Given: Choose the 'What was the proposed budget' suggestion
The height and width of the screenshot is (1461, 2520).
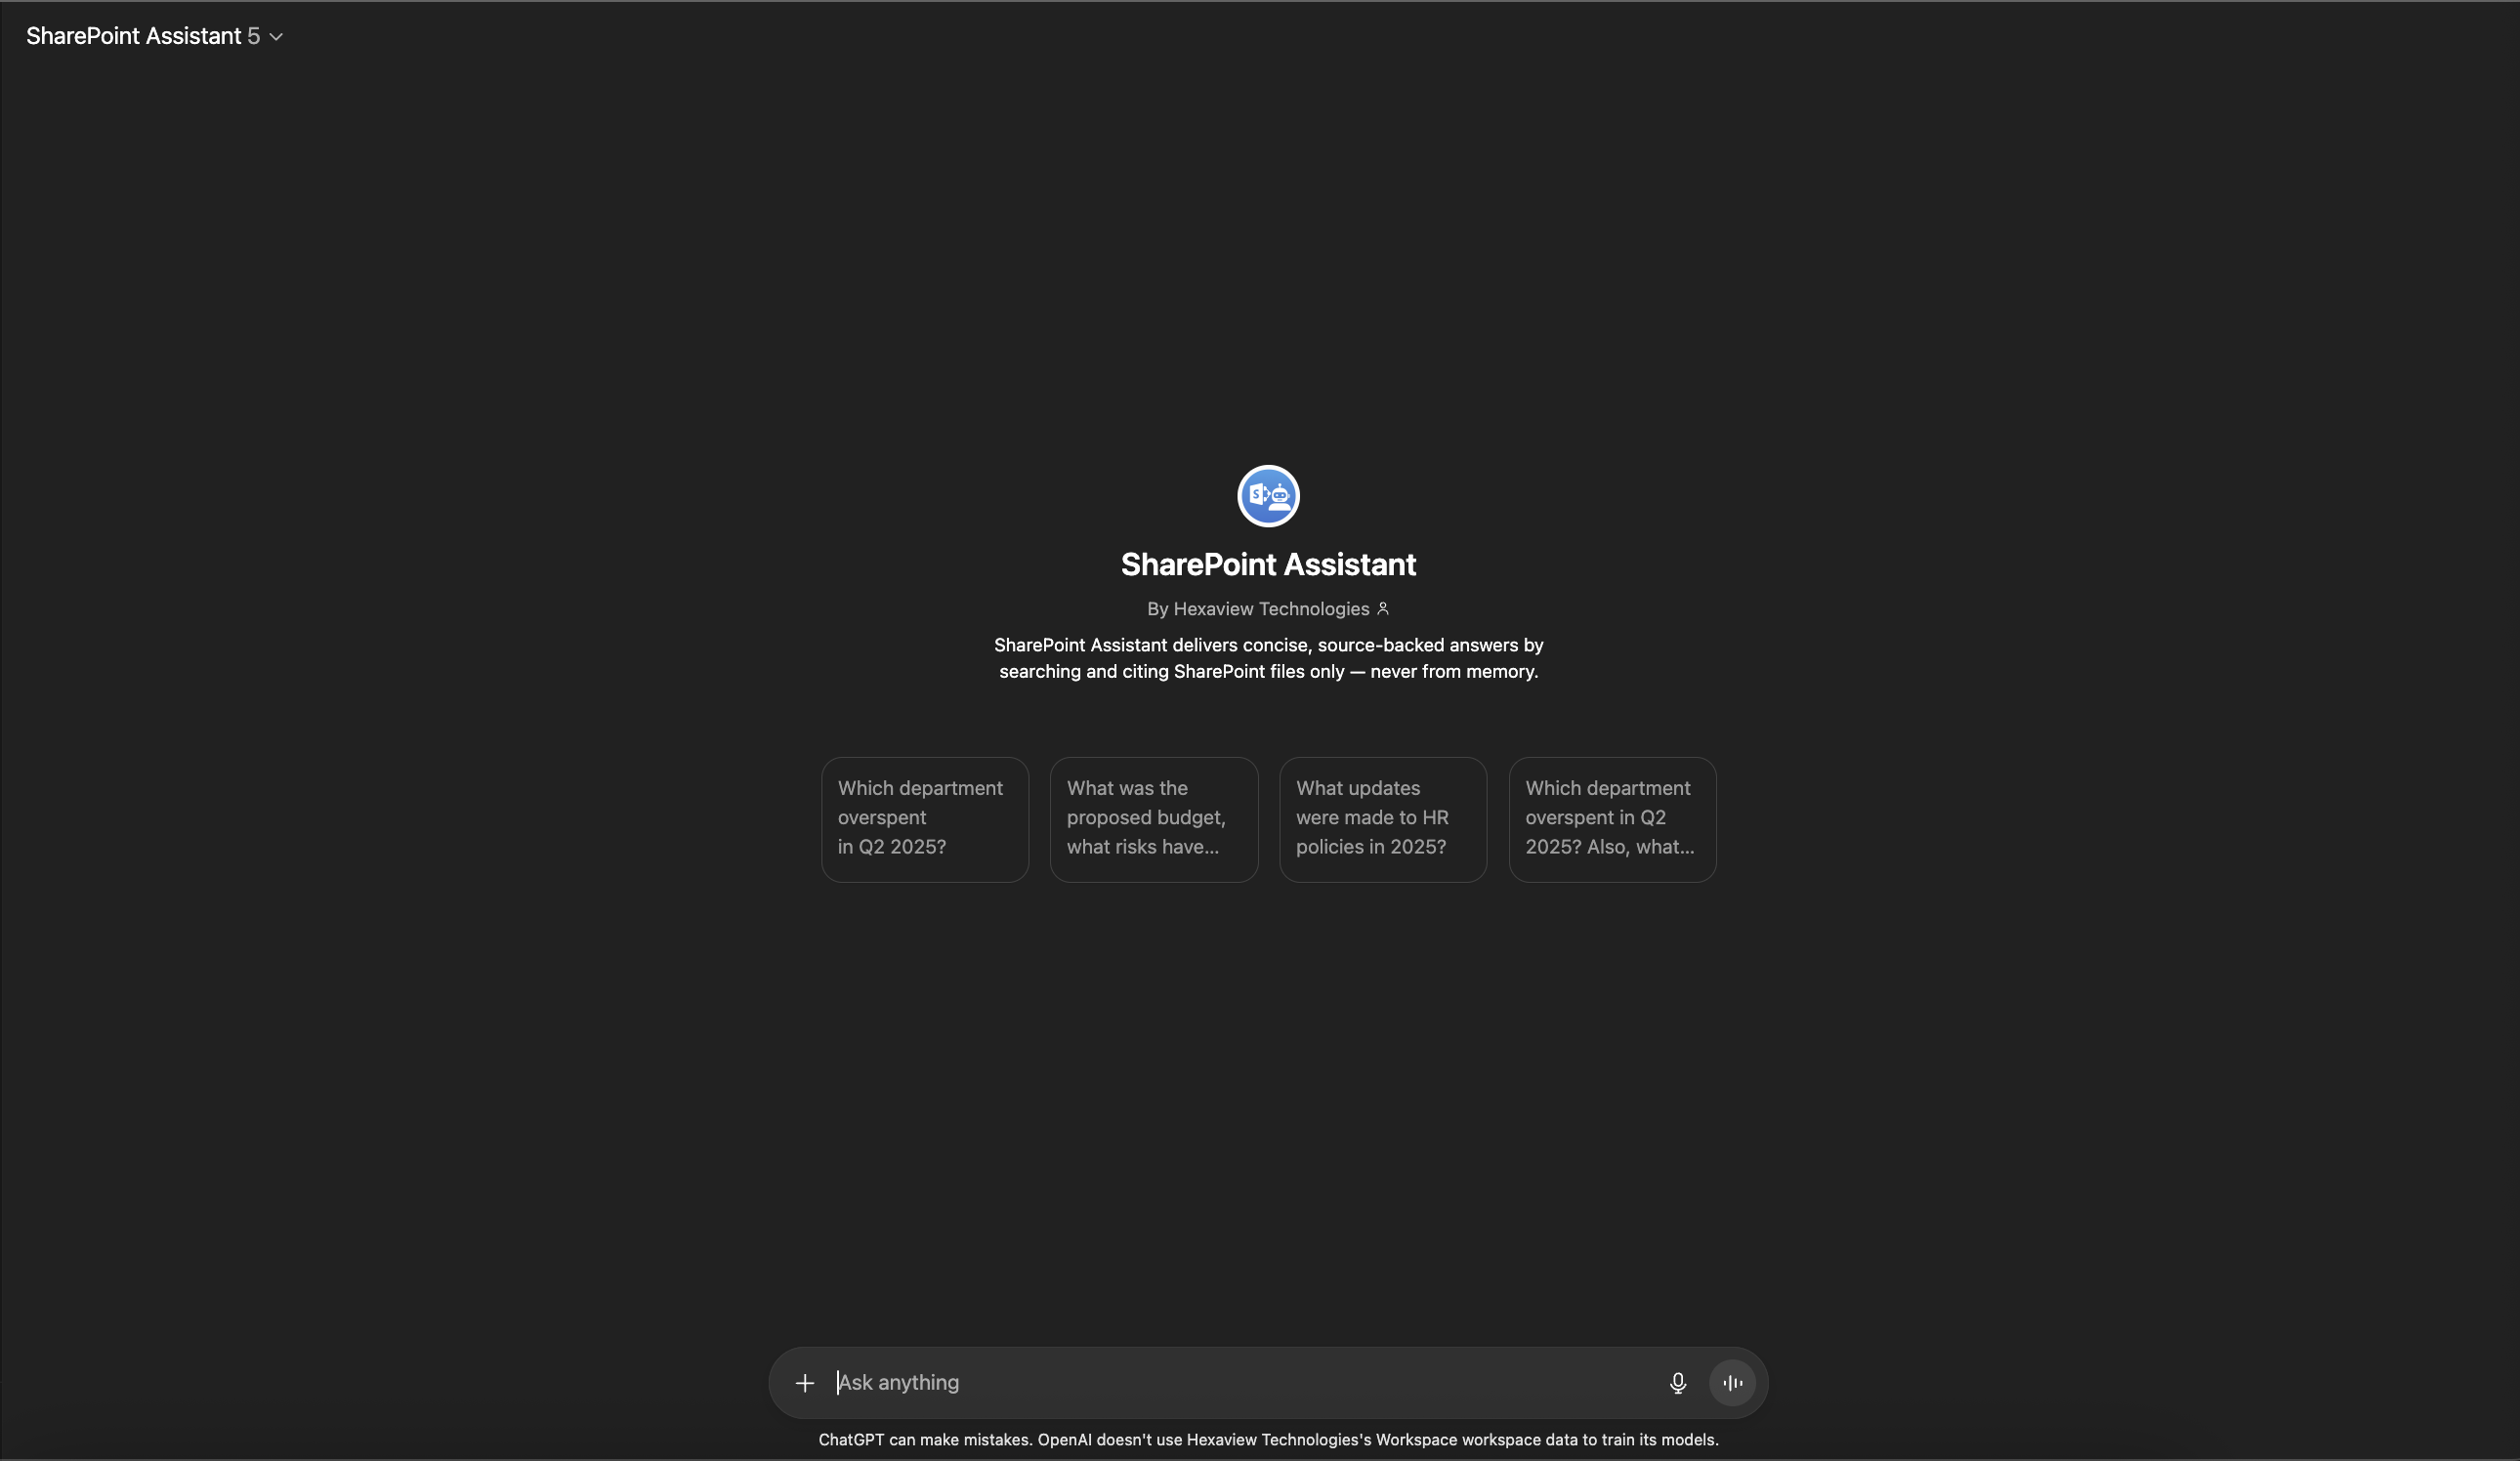Looking at the screenshot, I should [1153, 819].
